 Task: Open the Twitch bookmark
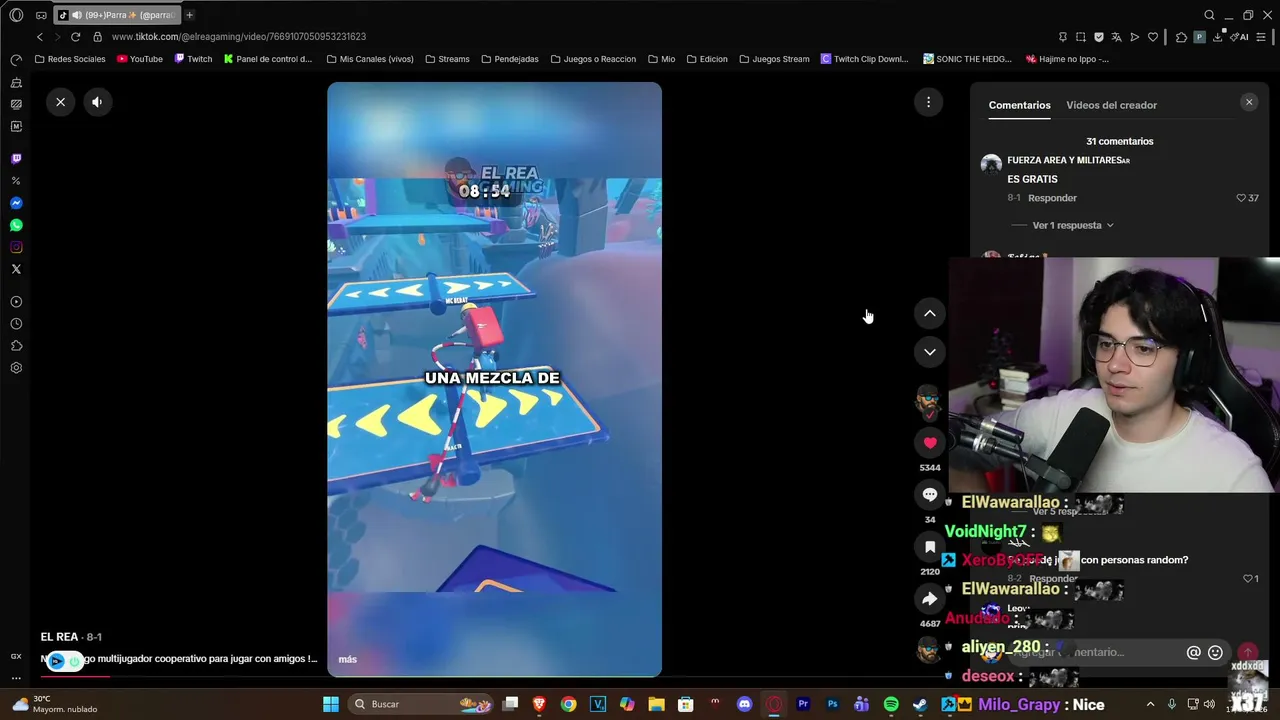[x=194, y=59]
